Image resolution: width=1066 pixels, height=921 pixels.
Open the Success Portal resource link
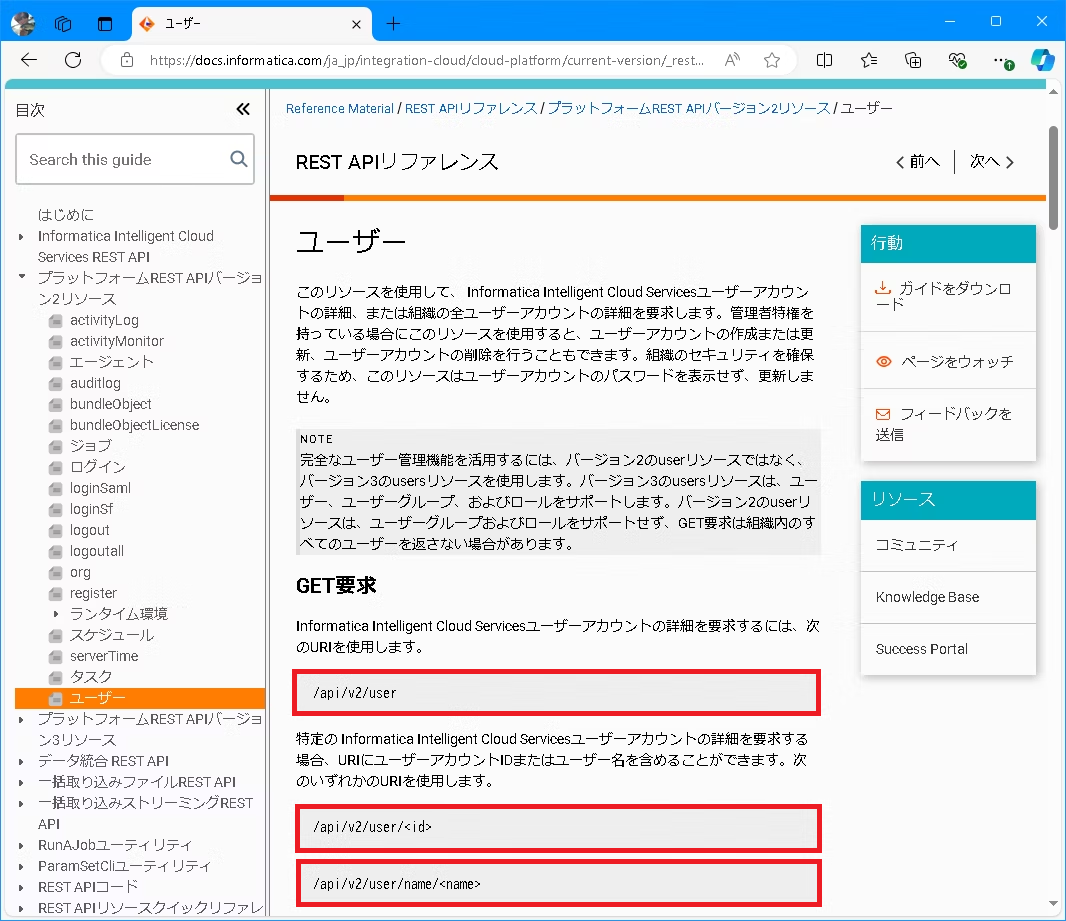[x=921, y=649]
